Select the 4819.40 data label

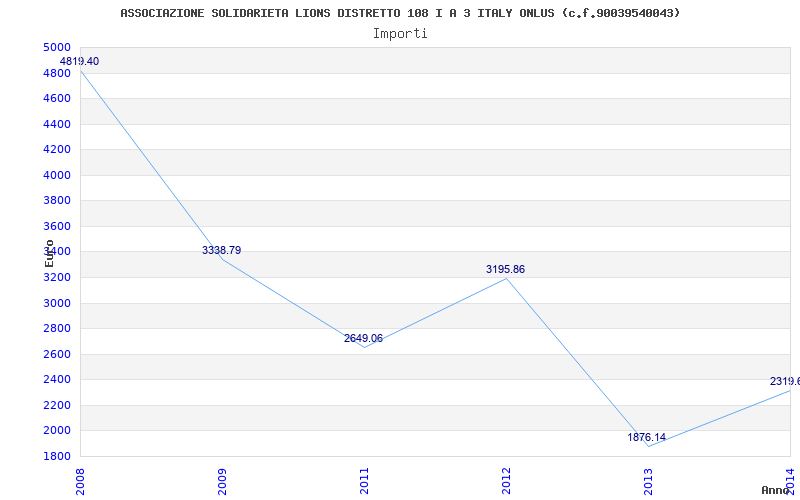(80, 61)
